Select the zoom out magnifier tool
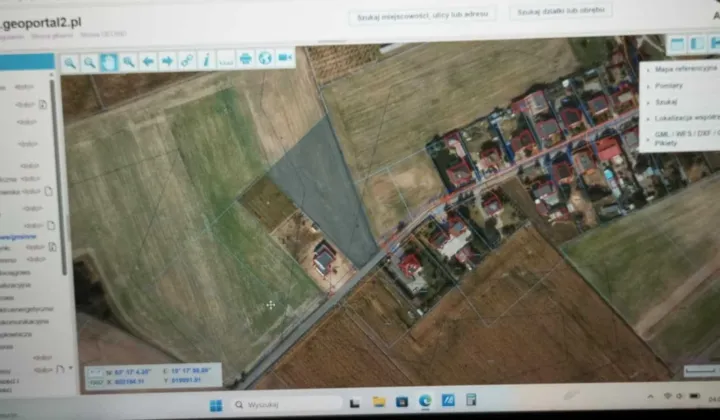Viewport: 720px width, 420px height. (90, 63)
